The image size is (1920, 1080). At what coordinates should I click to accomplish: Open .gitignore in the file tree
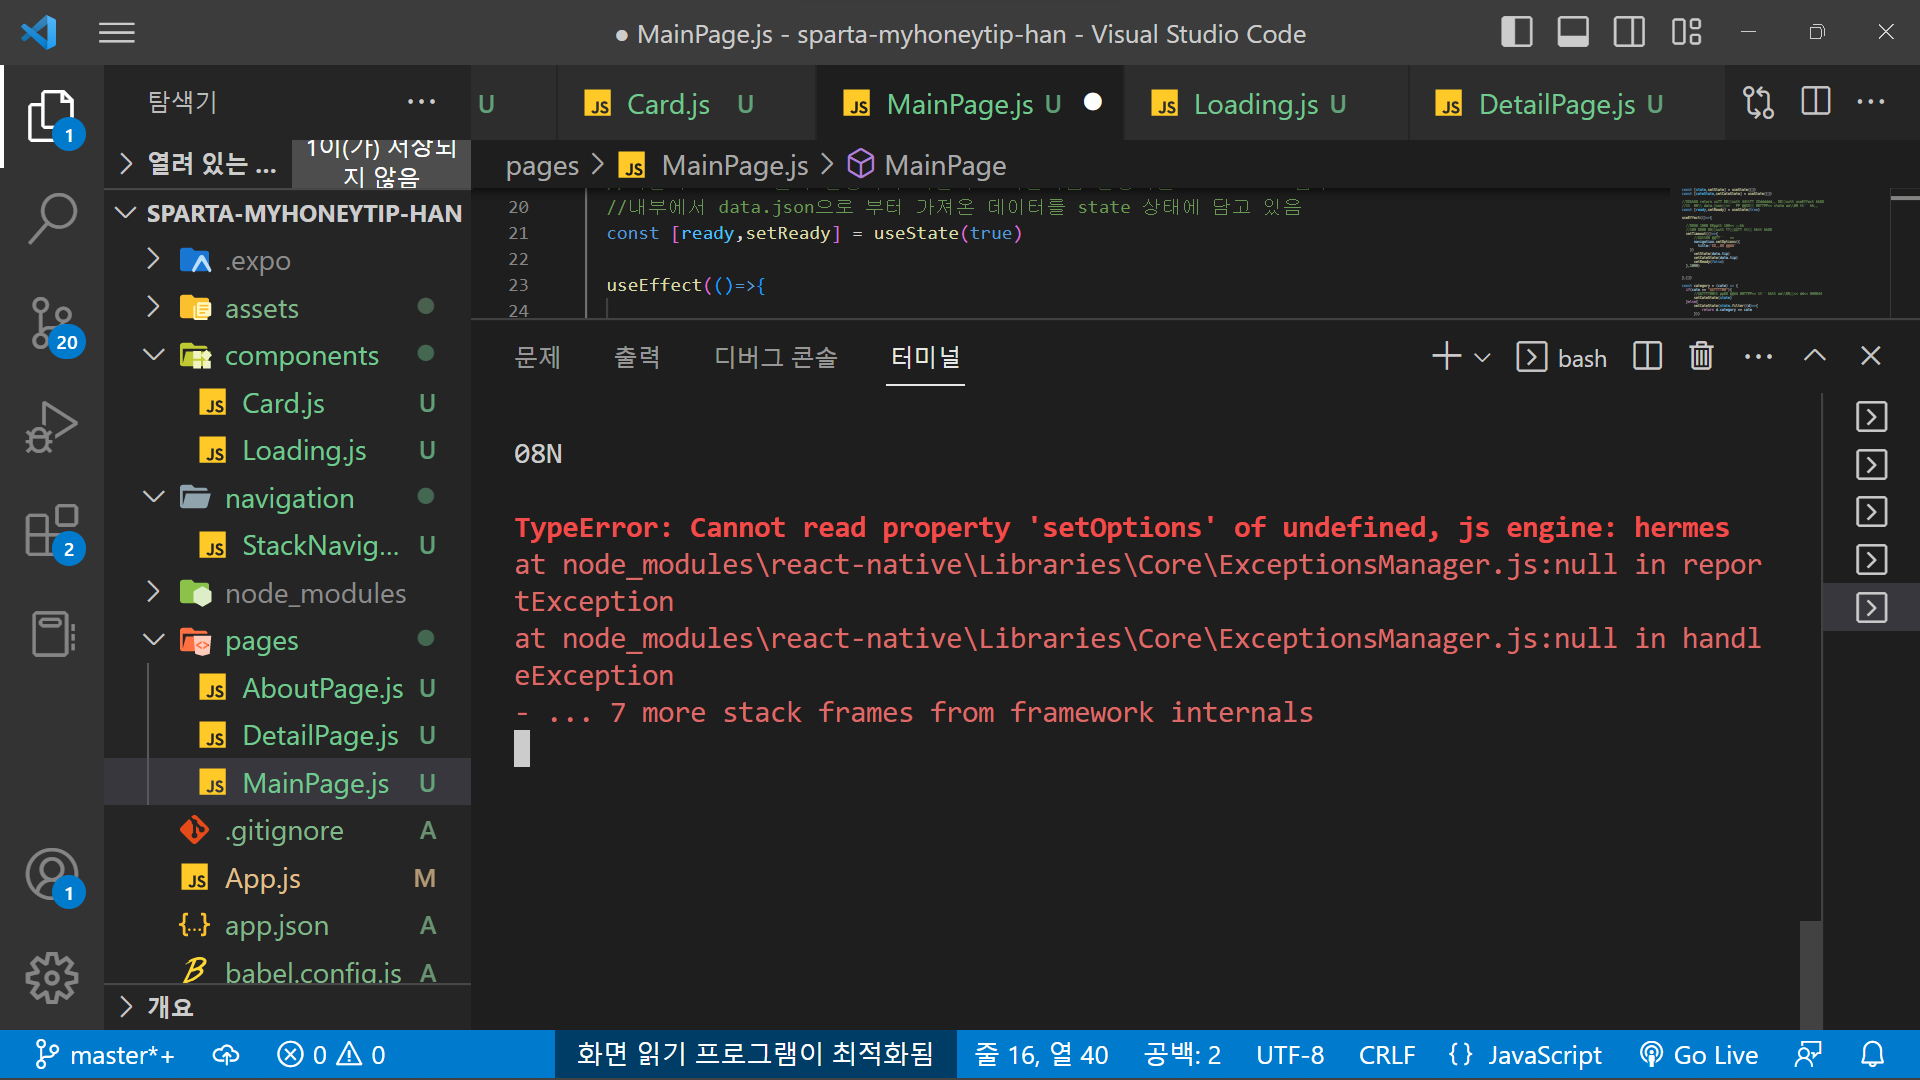(x=288, y=830)
